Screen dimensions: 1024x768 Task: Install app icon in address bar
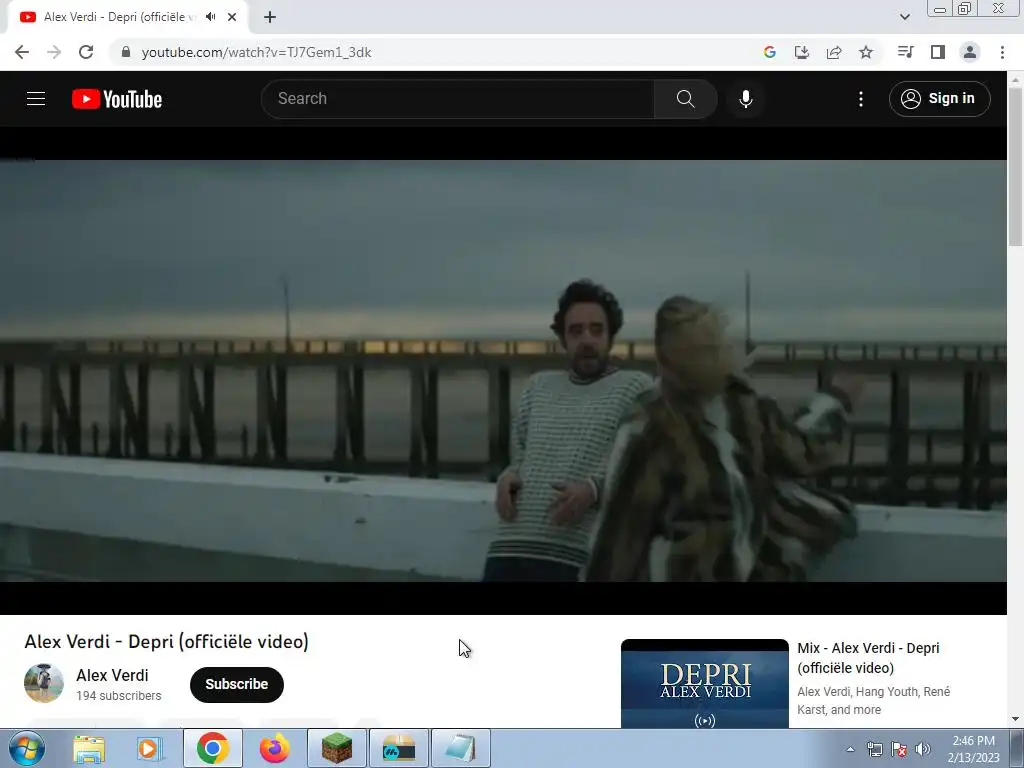801,52
